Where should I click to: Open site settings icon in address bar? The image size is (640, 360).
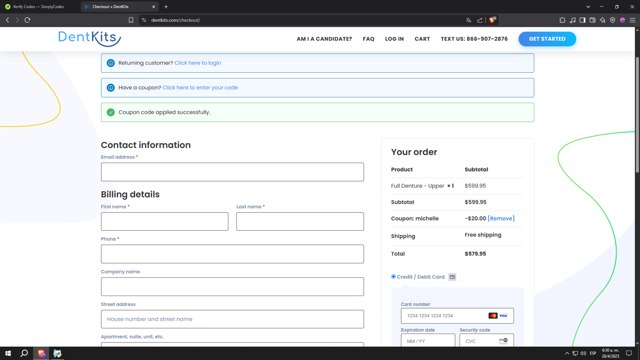click(x=144, y=20)
